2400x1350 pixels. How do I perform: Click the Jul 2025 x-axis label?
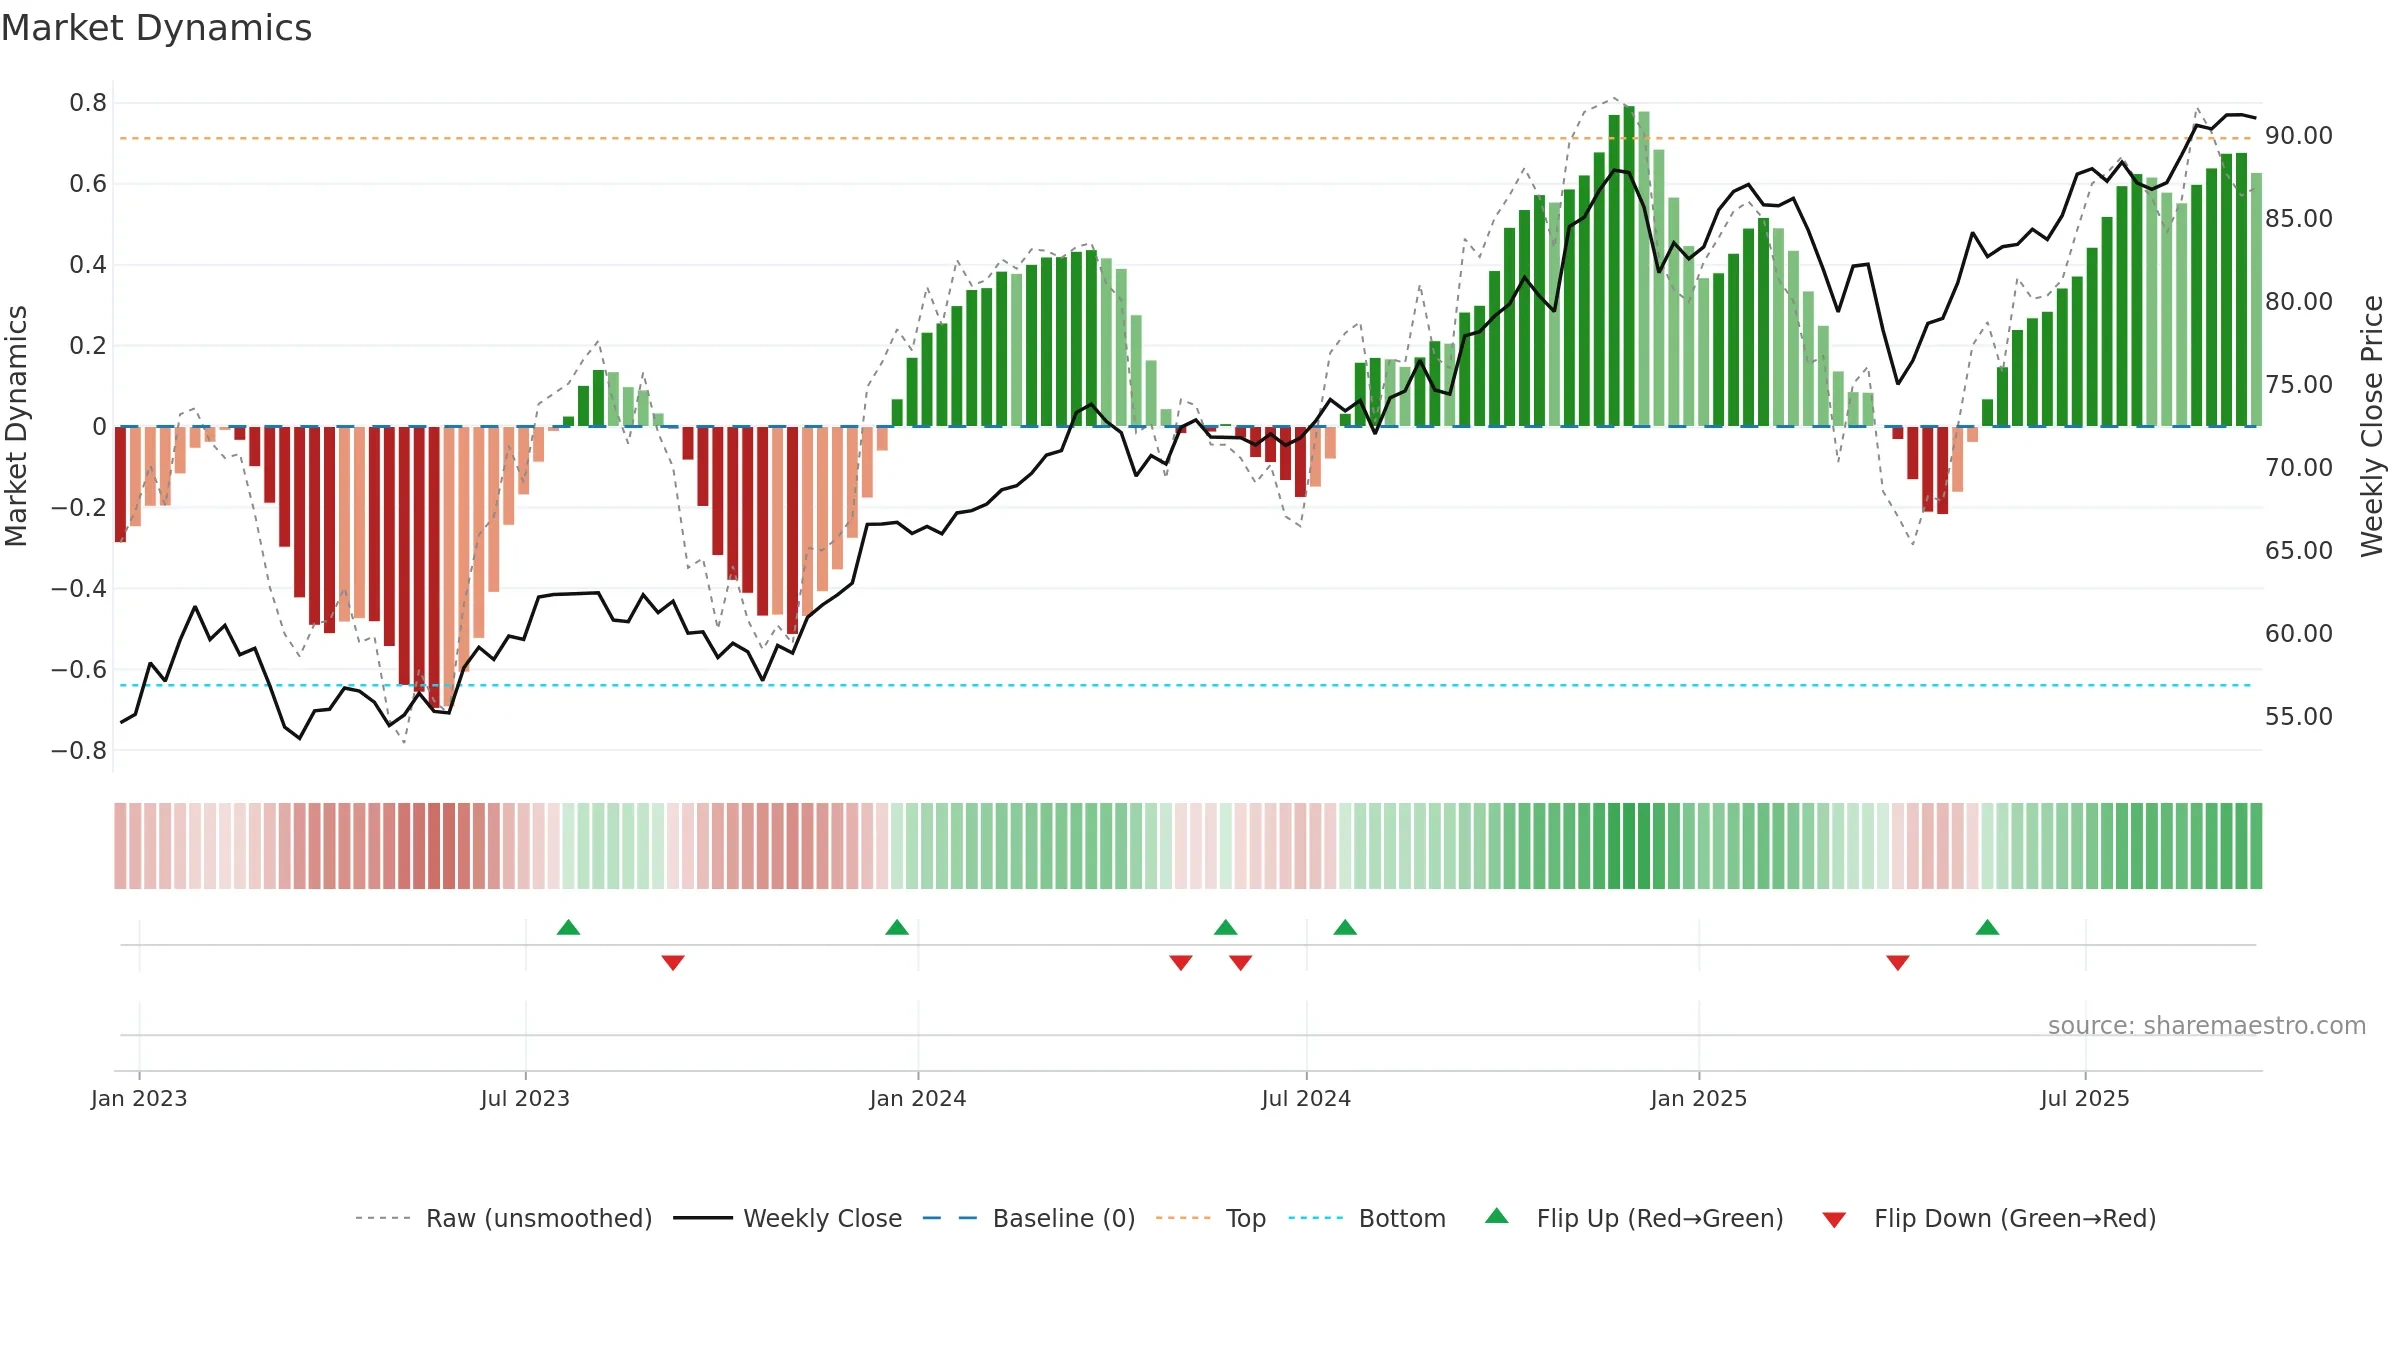2085,1098
